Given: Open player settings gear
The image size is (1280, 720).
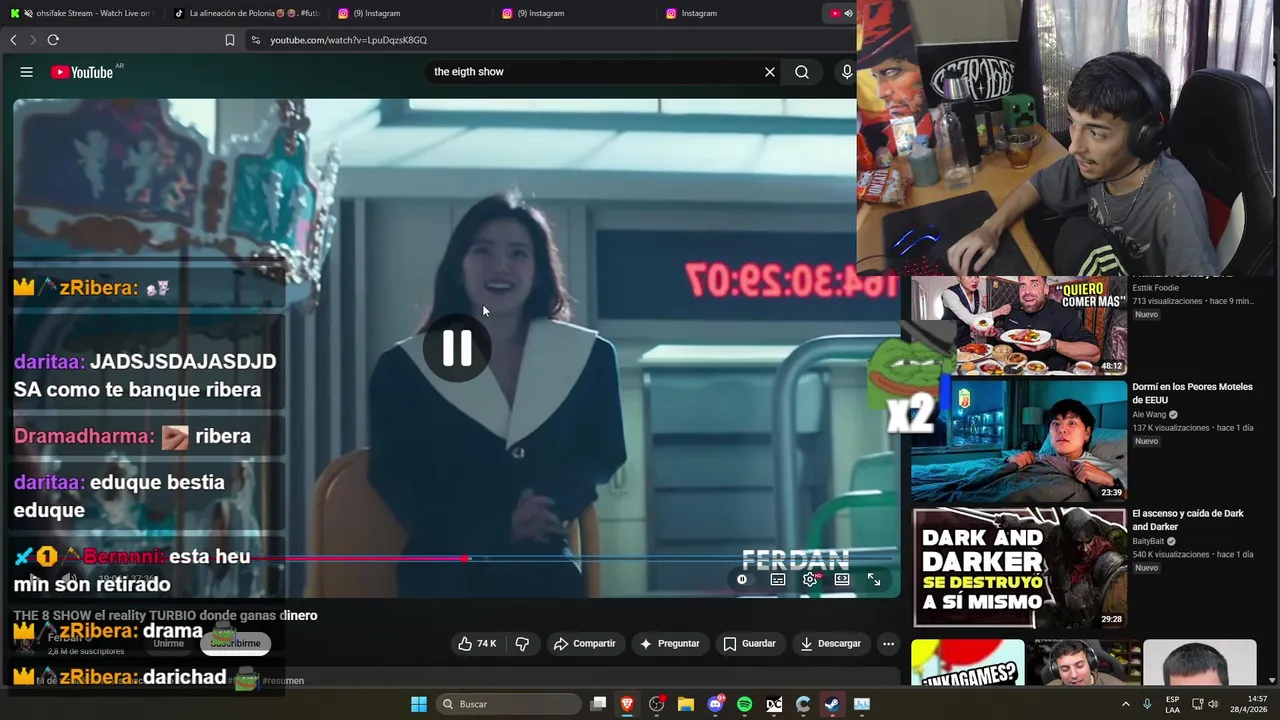Looking at the screenshot, I should pyautogui.click(x=810, y=579).
